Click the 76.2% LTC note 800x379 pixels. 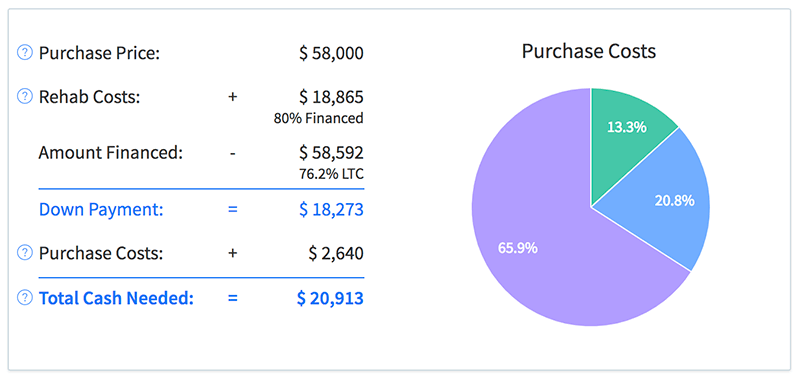(332, 174)
